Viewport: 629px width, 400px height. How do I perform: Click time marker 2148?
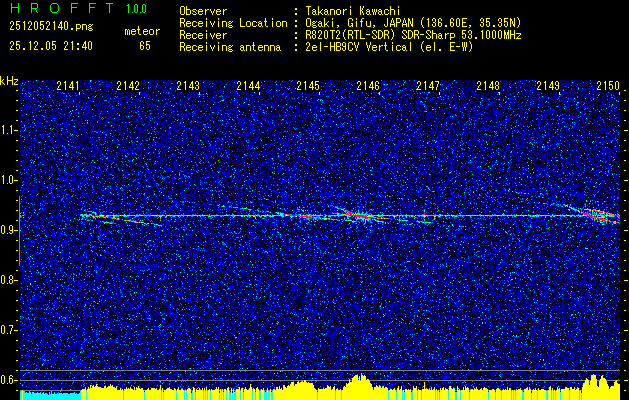[x=488, y=85]
